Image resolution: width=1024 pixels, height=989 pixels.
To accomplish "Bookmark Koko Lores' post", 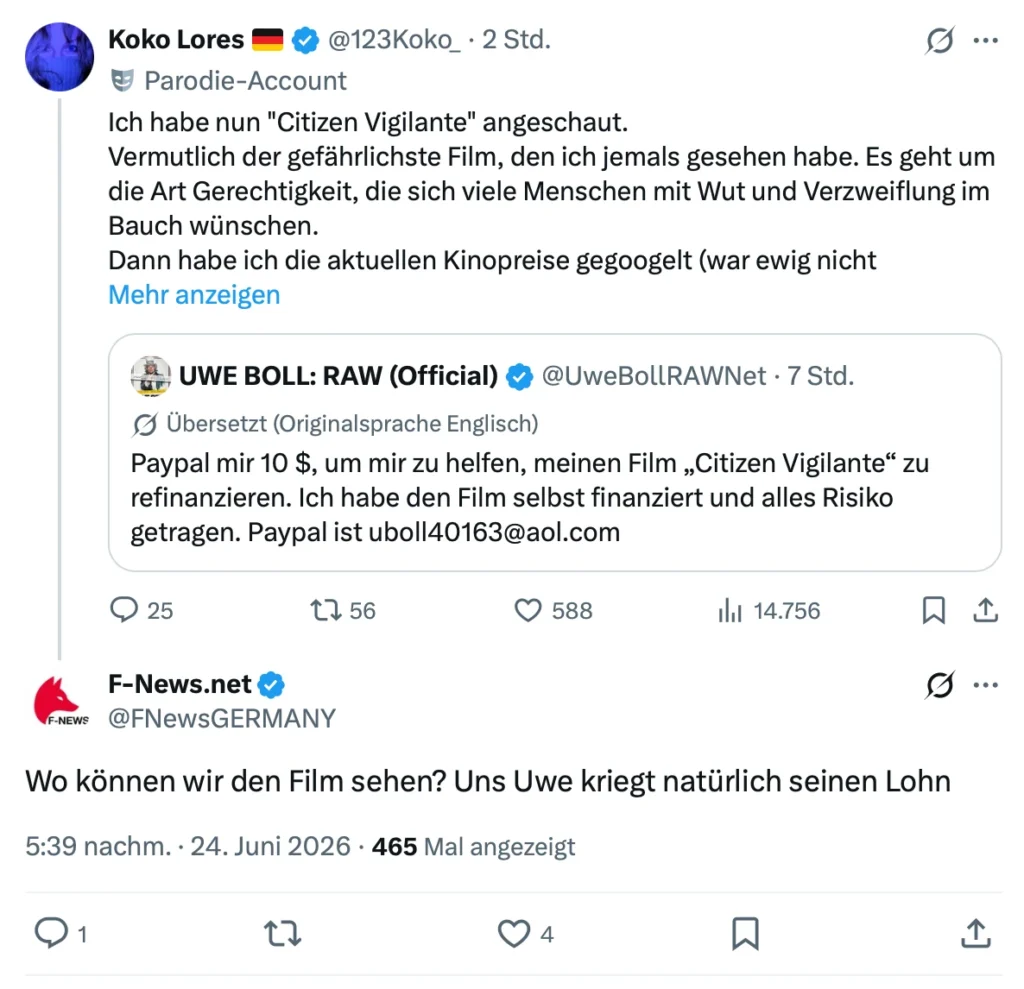I will (933, 610).
